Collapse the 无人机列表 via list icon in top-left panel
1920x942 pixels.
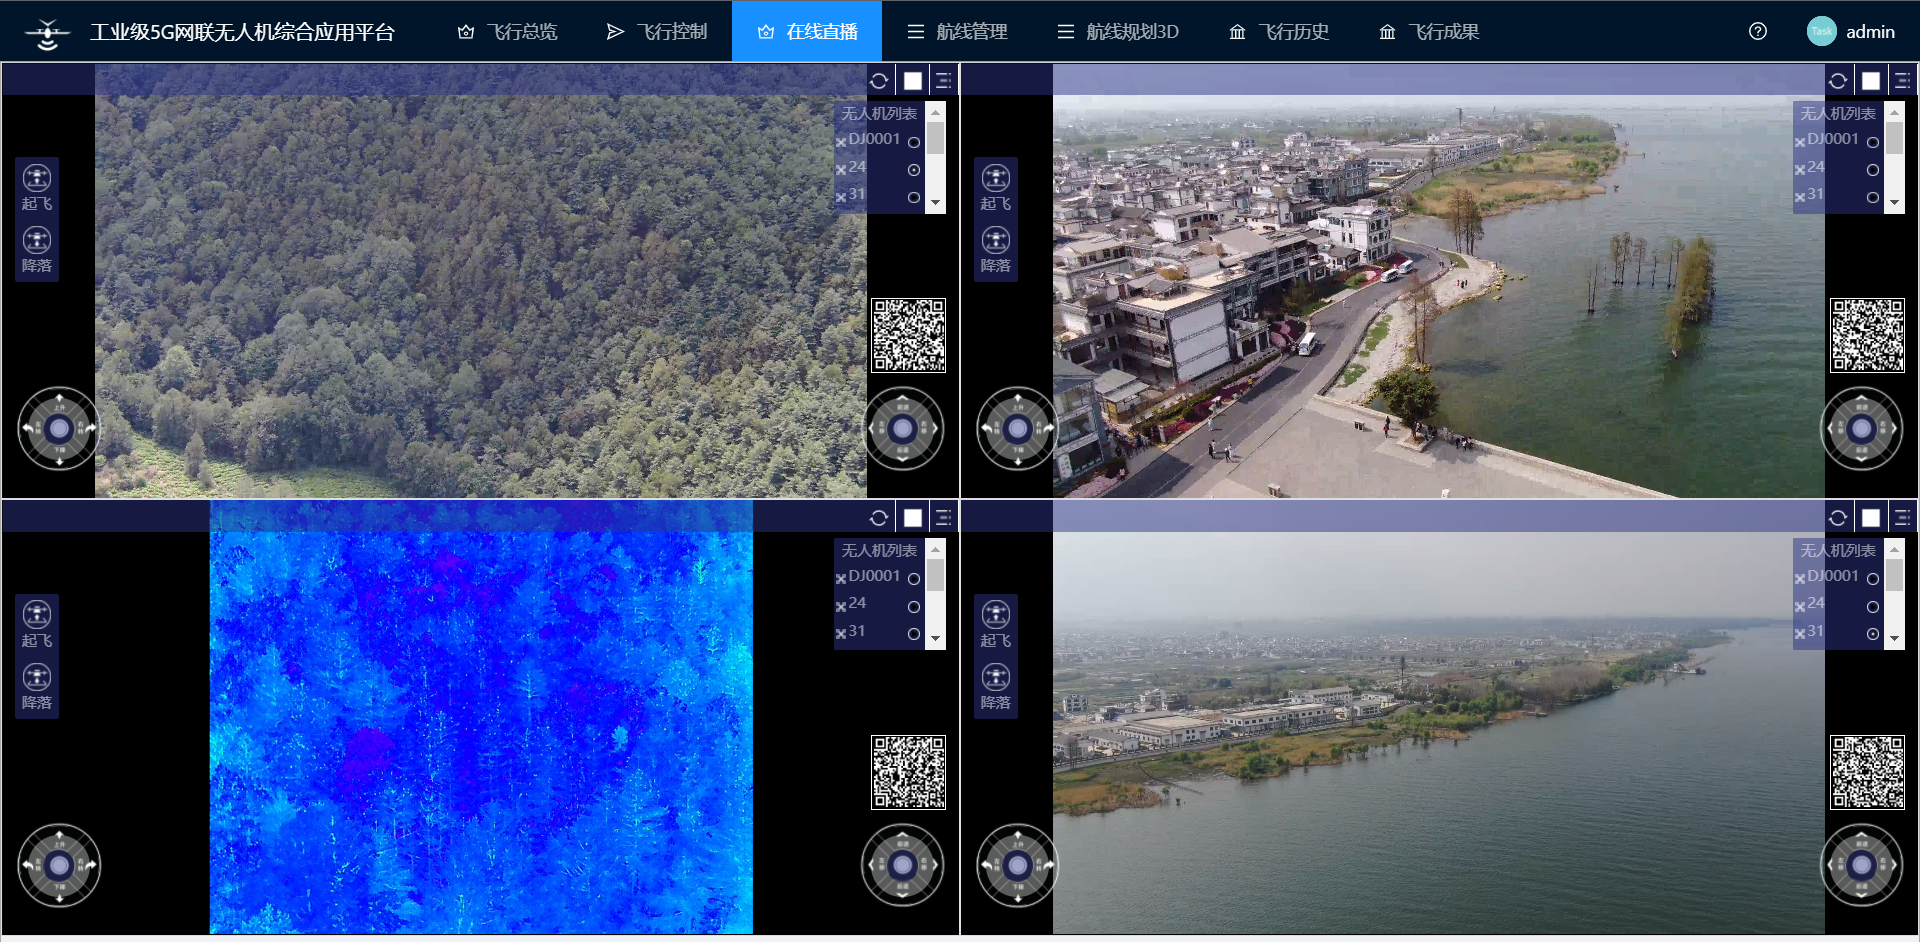tap(943, 81)
